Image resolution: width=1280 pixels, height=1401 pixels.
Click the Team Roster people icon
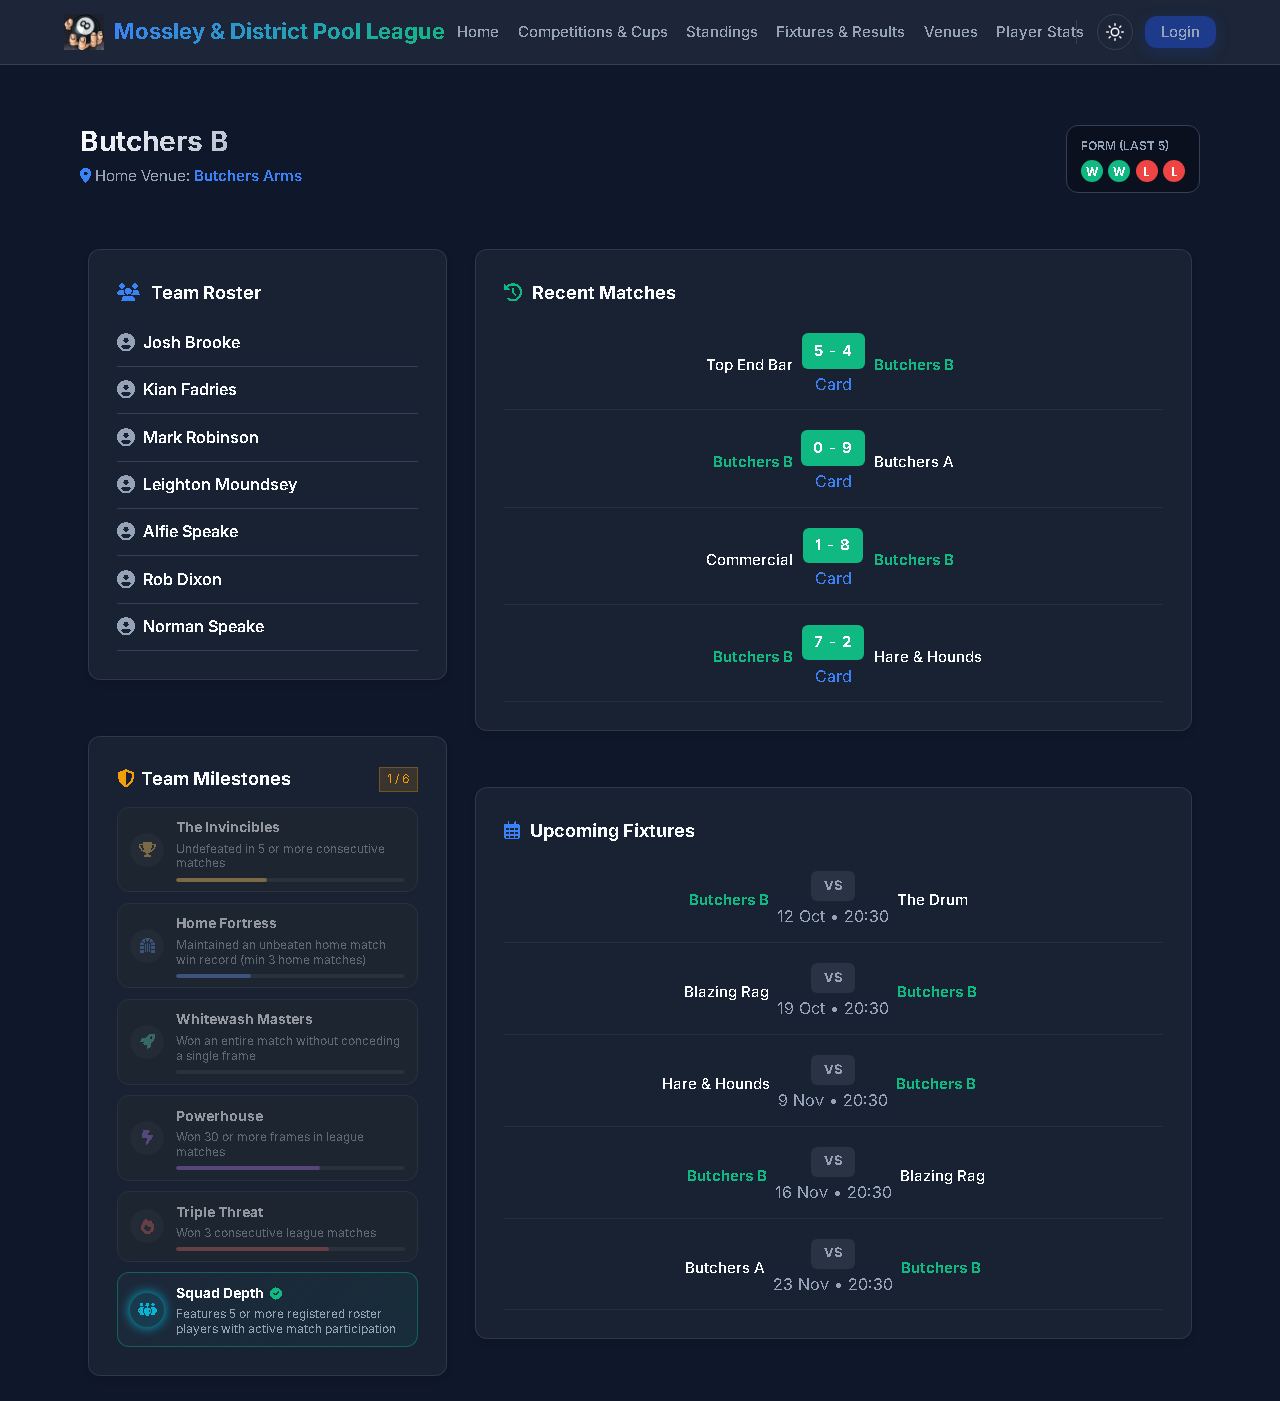click(x=128, y=292)
